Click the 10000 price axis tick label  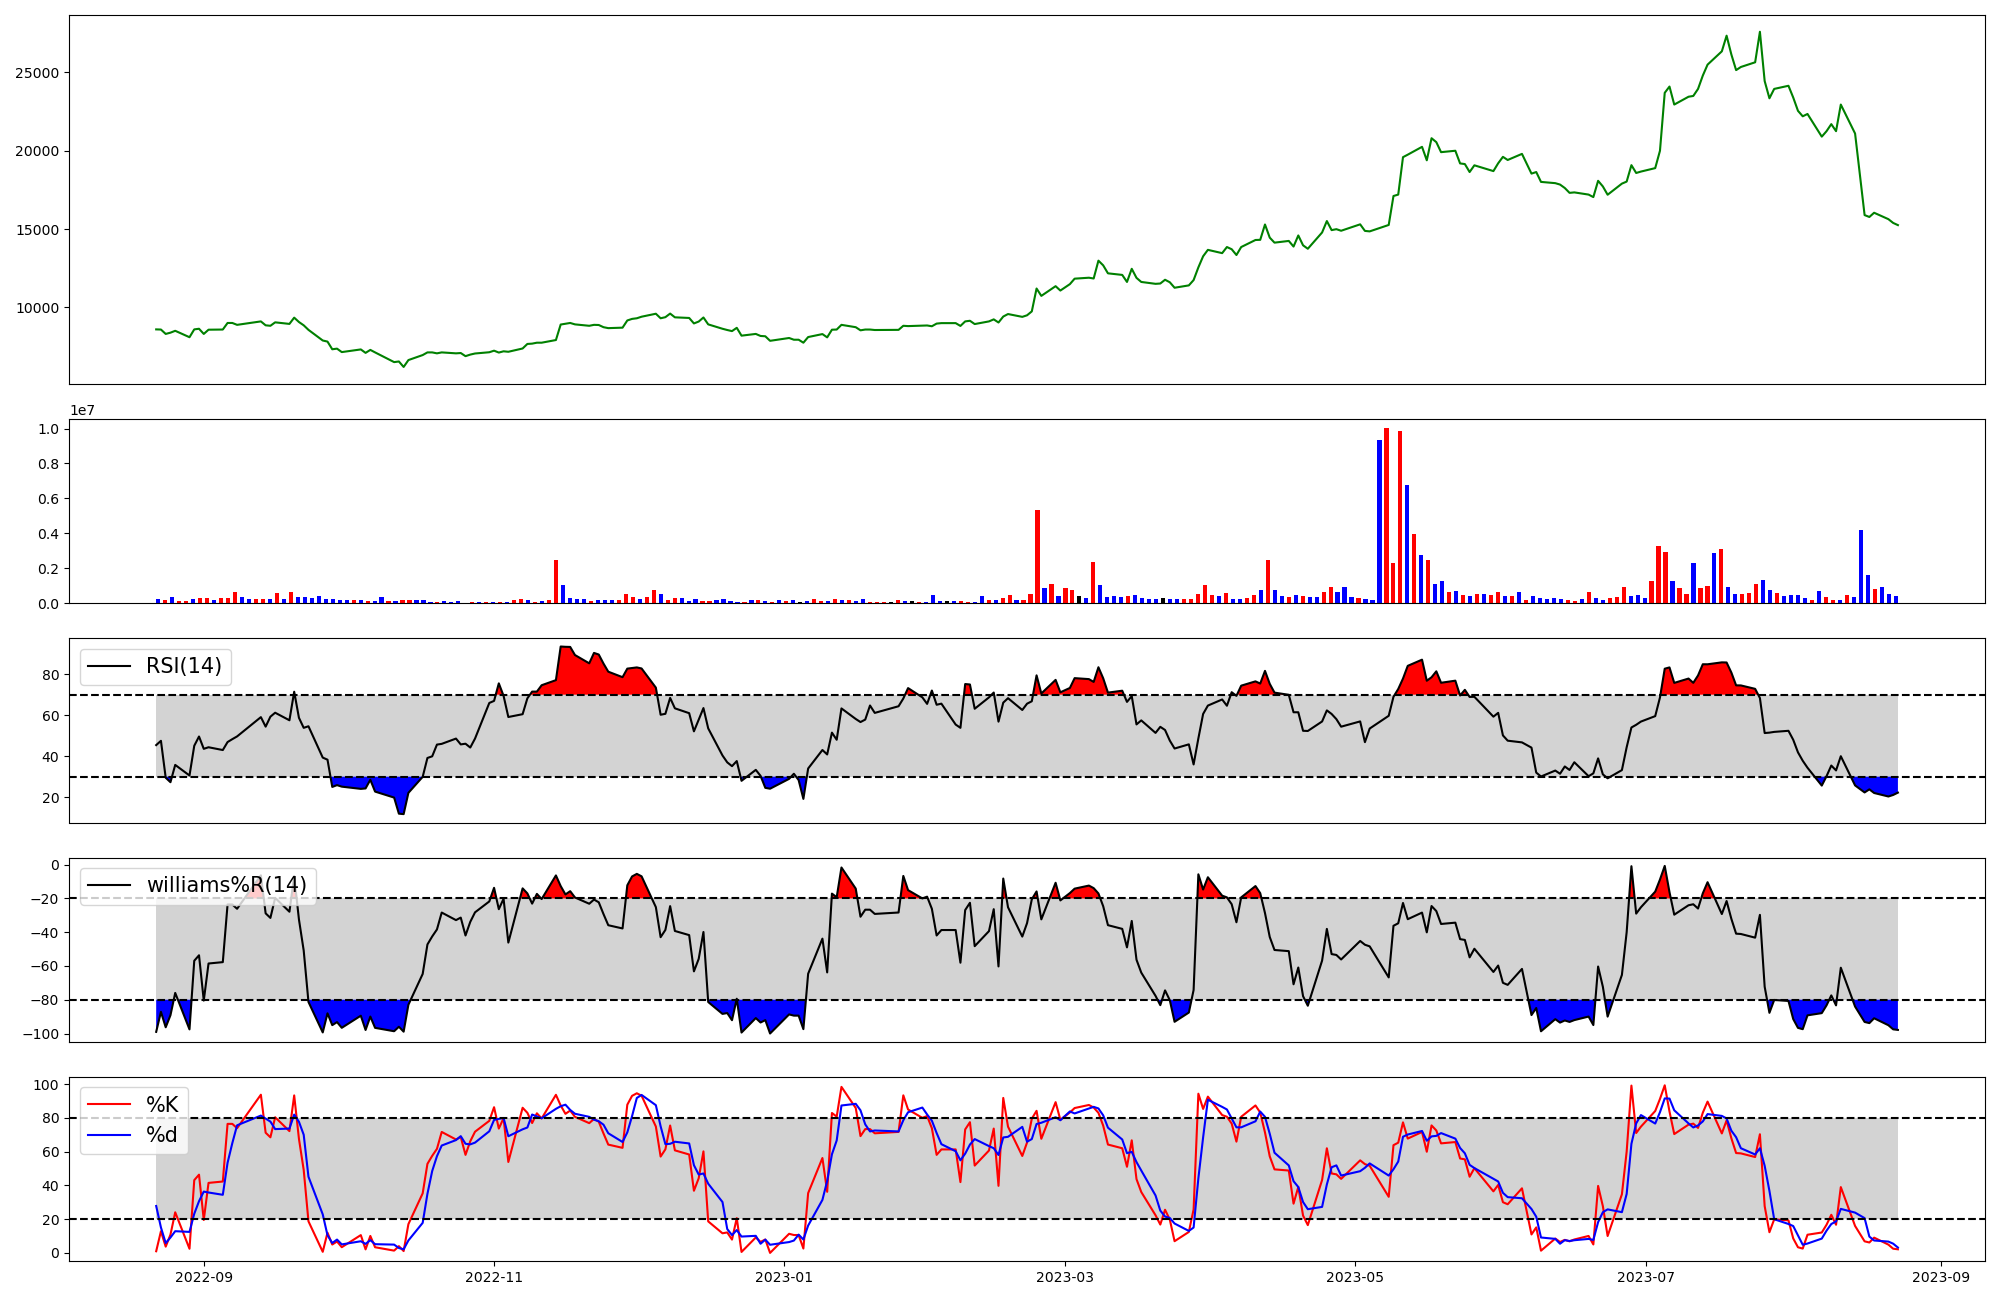click(x=37, y=308)
